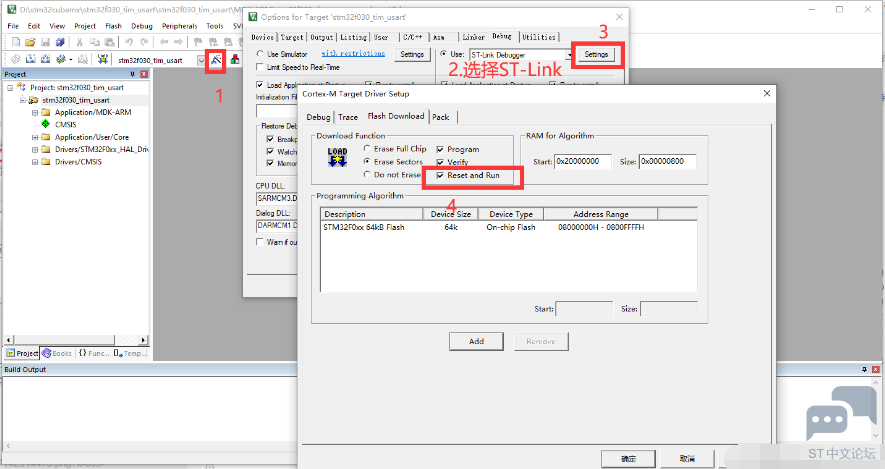Toggle the Program checkbox
This screenshot has width=885, height=469.
440,150
